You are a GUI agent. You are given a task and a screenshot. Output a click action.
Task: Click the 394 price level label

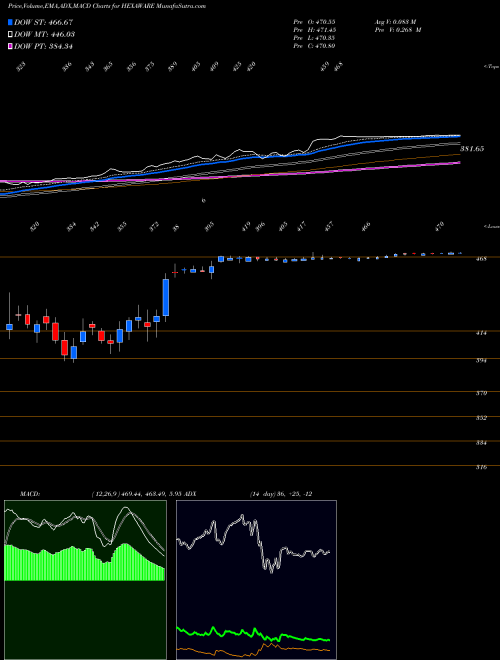[482, 361]
